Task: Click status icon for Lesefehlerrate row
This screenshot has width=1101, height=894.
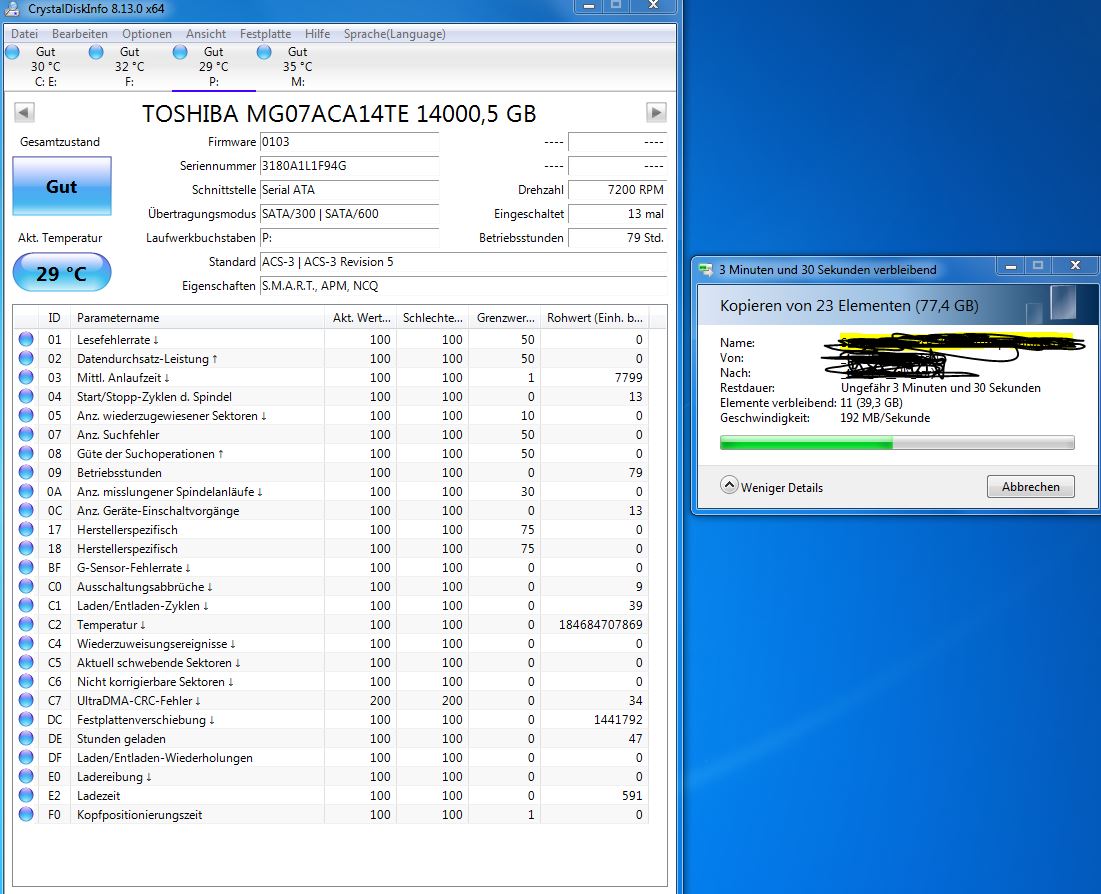Action: (26, 339)
